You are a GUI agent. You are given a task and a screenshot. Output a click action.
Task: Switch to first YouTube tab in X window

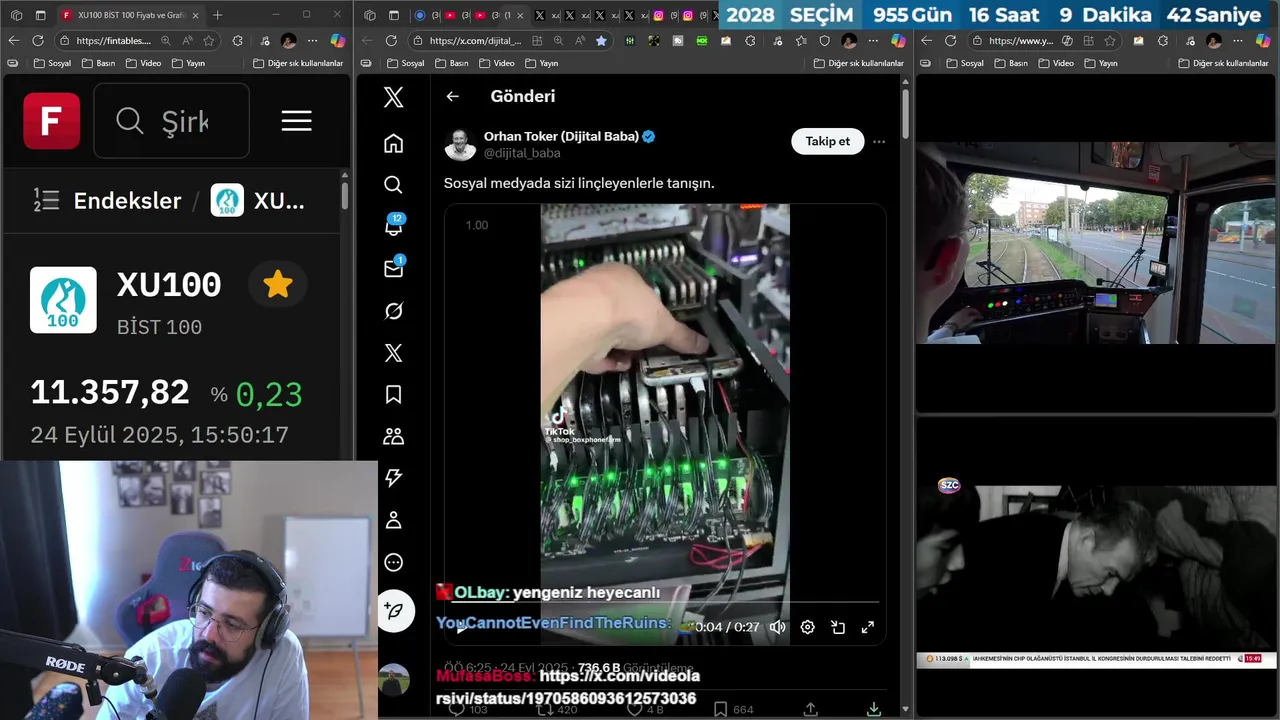pyautogui.click(x=449, y=15)
